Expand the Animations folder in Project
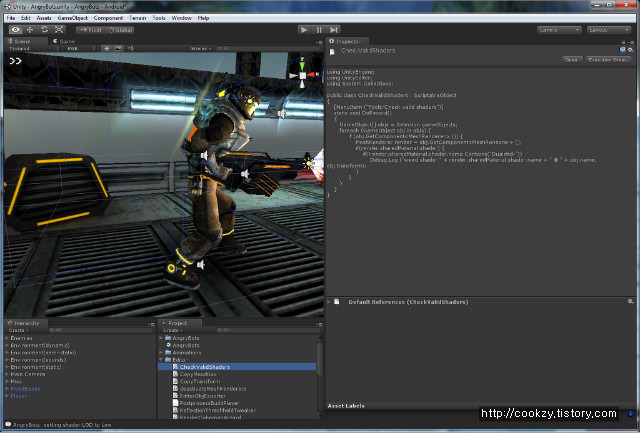 [161, 352]
